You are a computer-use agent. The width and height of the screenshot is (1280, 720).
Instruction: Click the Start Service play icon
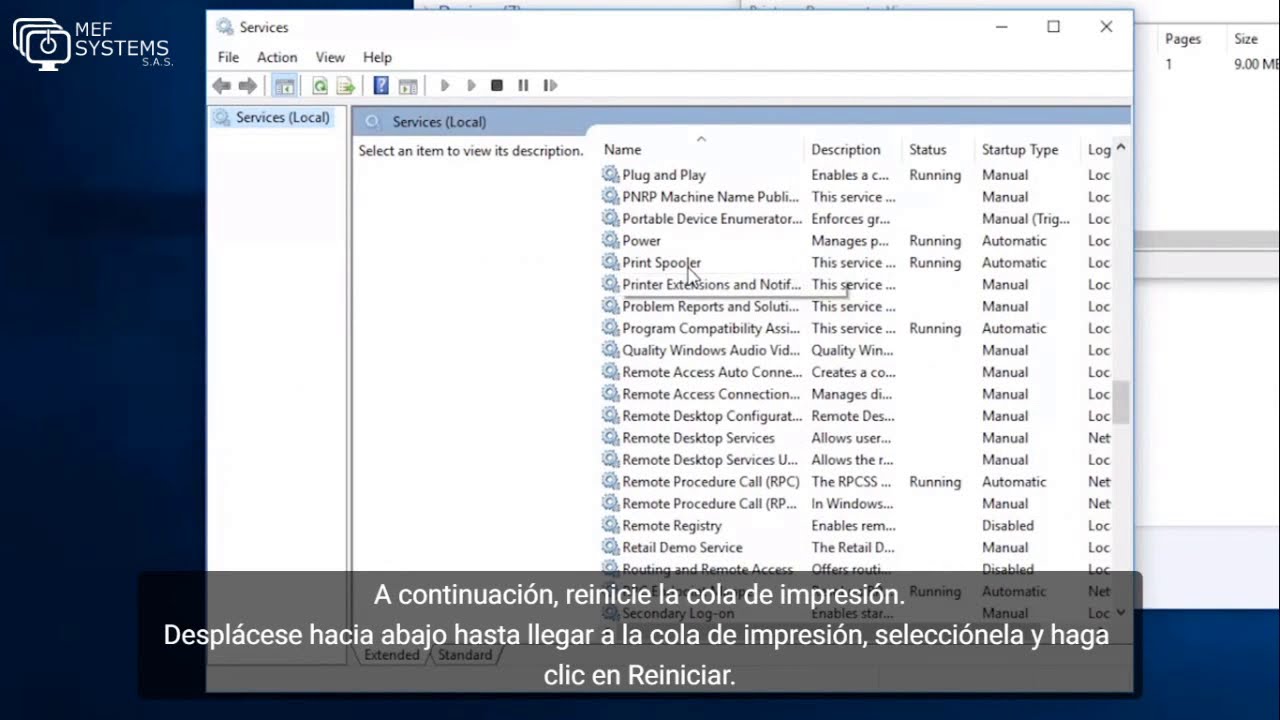tap(445, 86)
